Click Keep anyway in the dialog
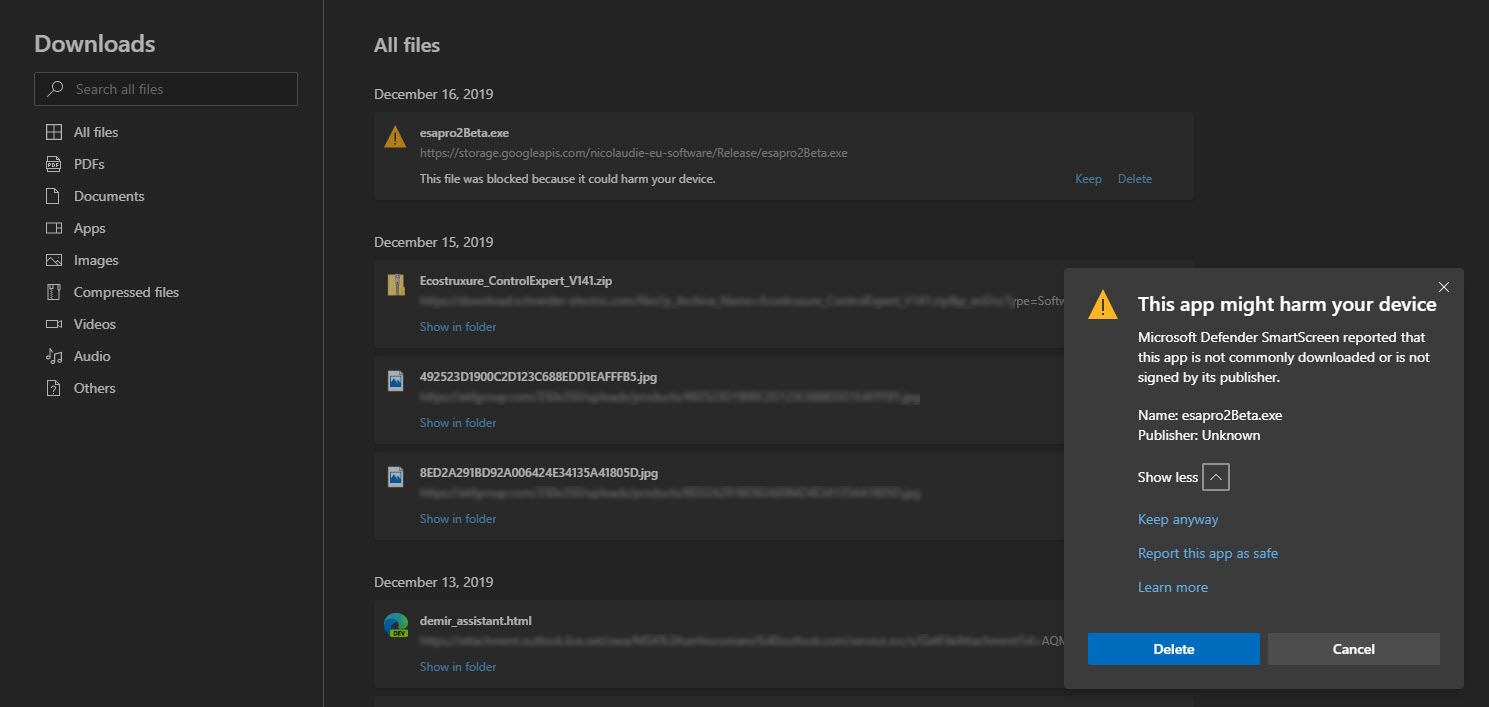This screenshot has height=707, width=1489. pos(1178,519)
